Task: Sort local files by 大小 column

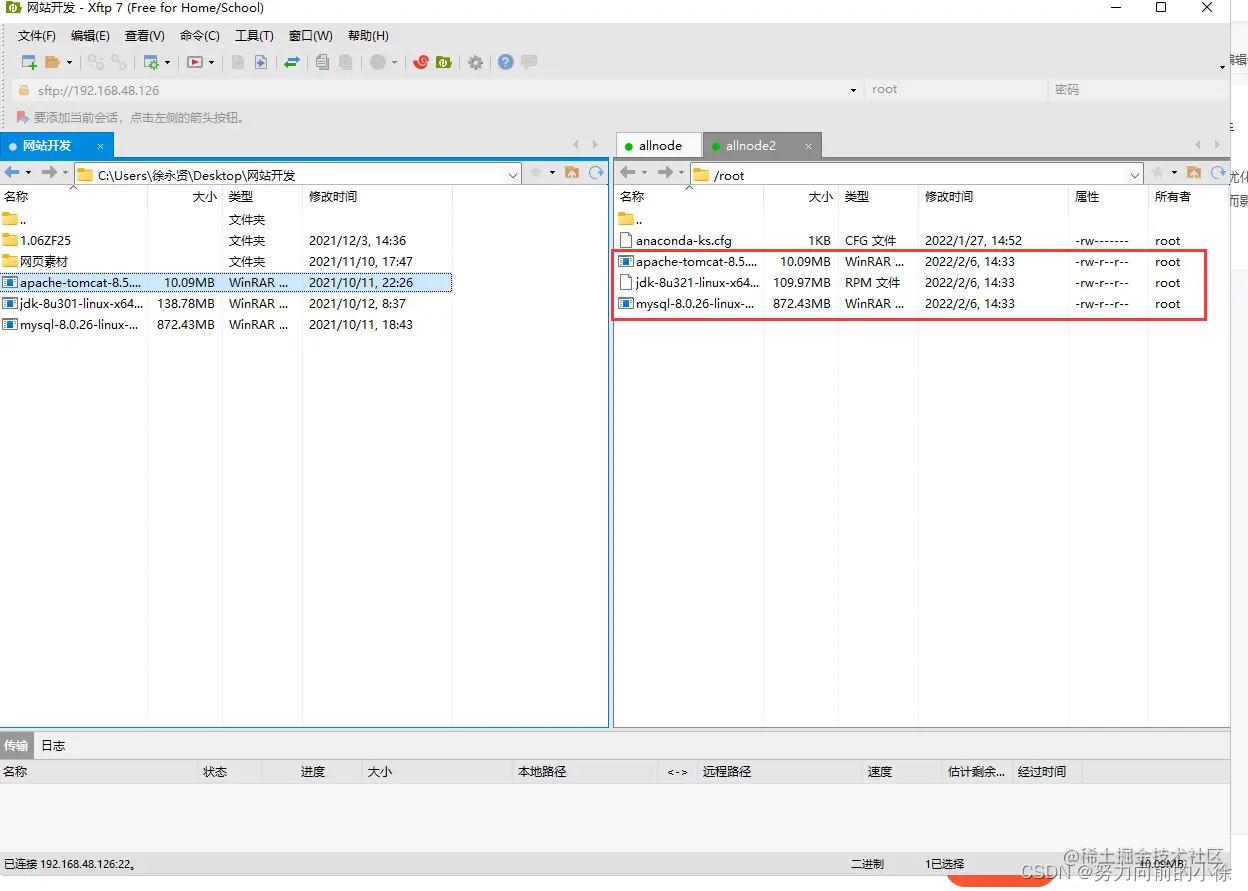Action: pos(185,197)
